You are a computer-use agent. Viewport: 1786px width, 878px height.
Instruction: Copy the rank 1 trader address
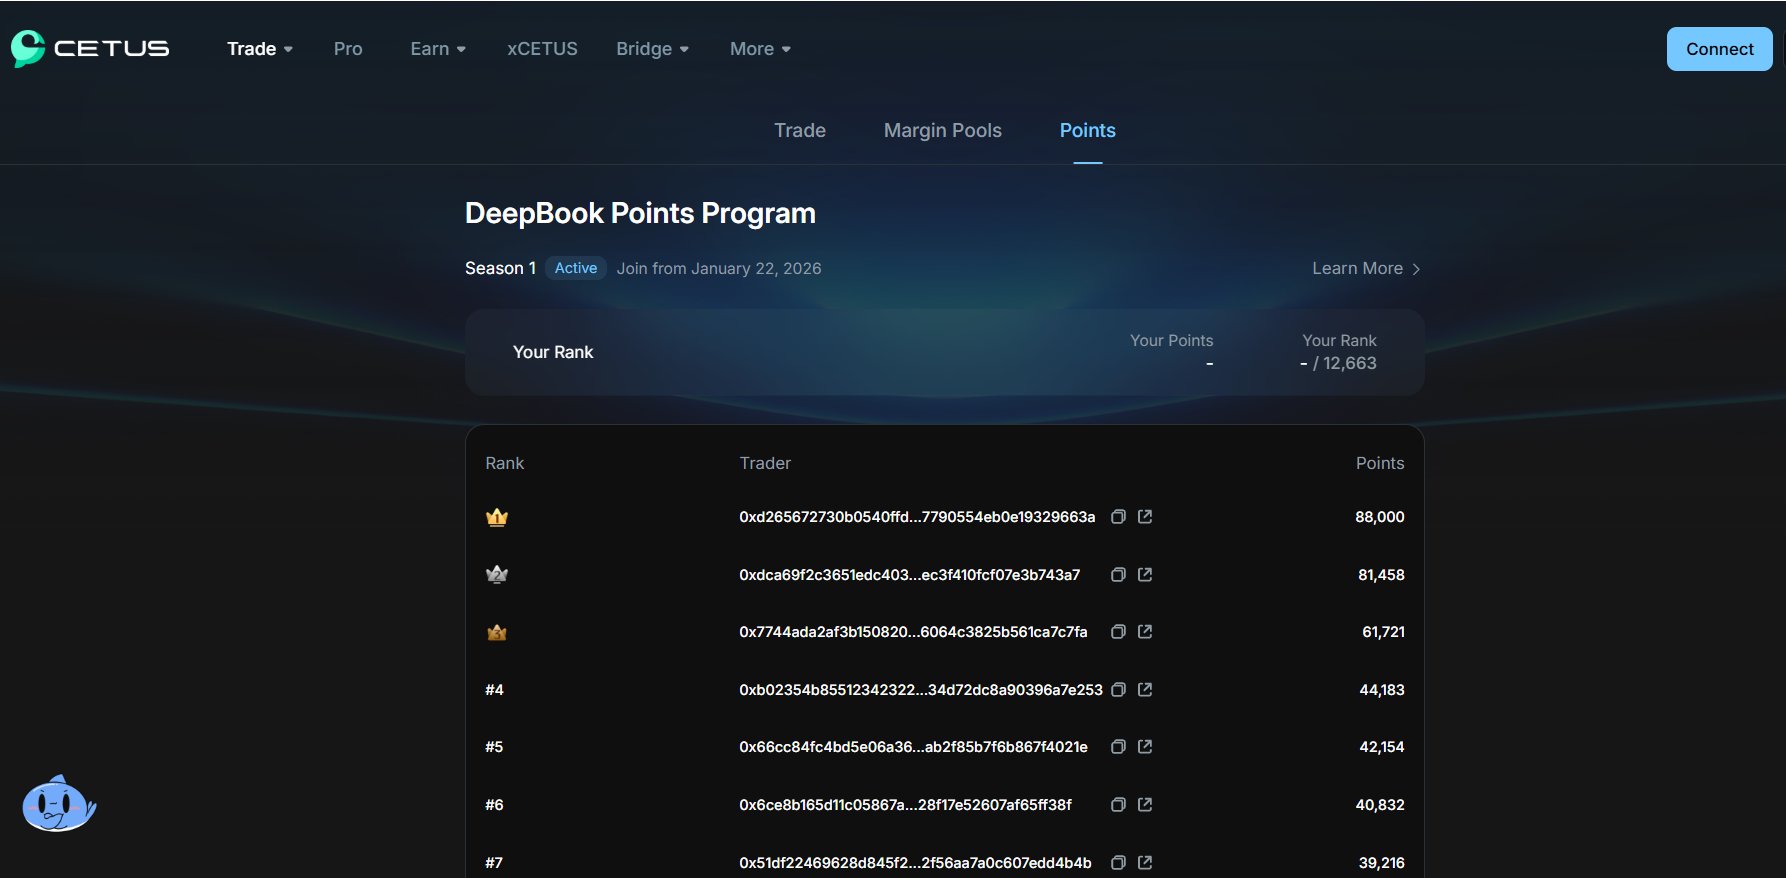coord(1118,517)
